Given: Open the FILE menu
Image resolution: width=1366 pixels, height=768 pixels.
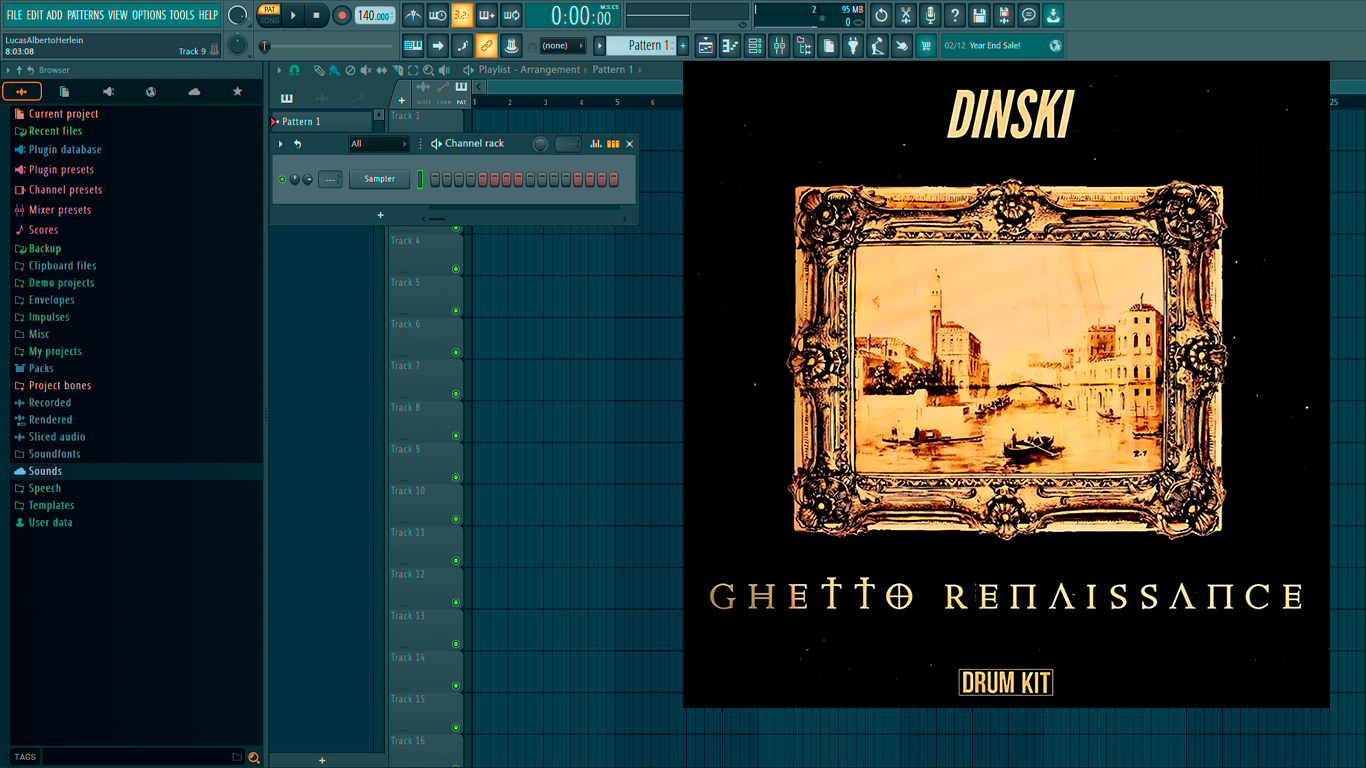Looking at the screenshot, I should 14,15.
